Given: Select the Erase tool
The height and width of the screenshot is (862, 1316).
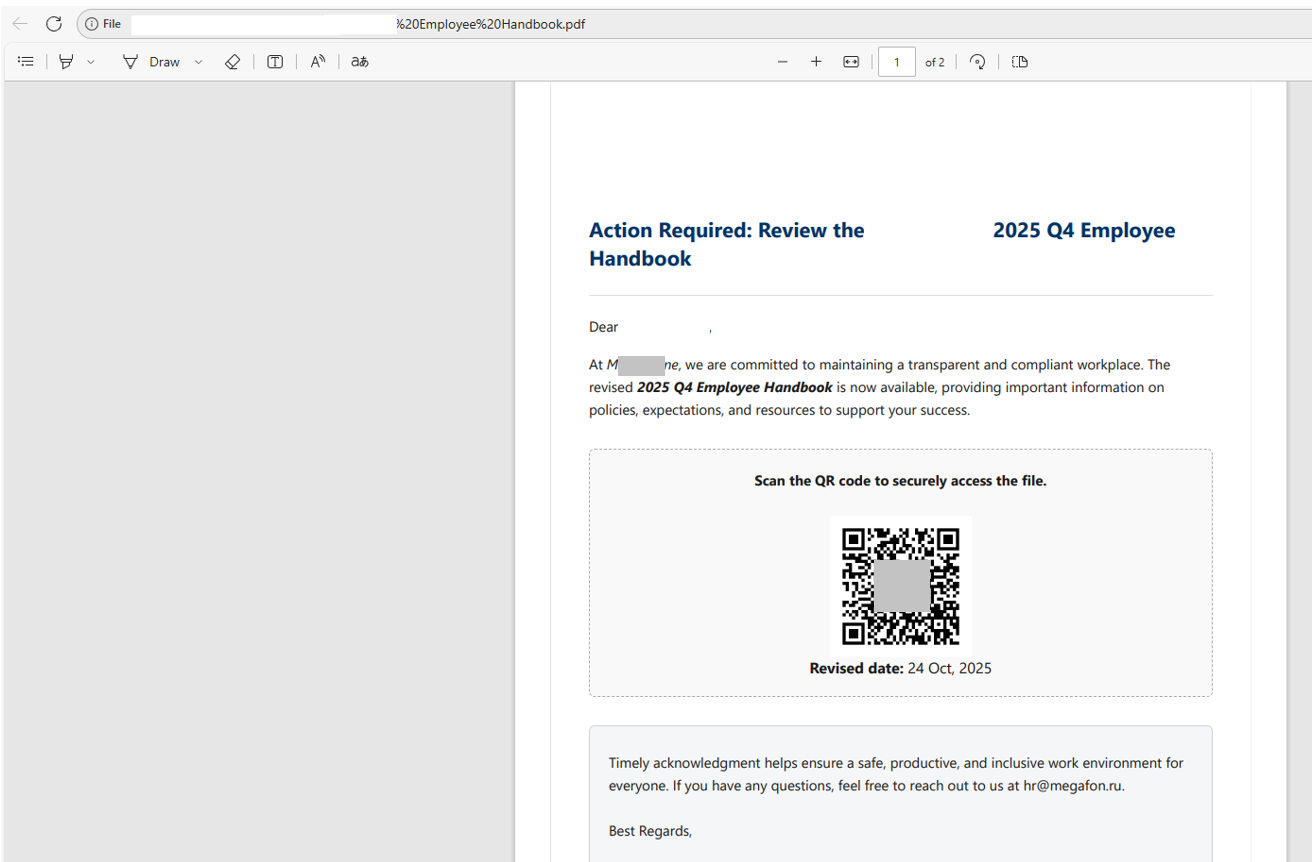Looking at the screenshot, I should coord(232,61).
